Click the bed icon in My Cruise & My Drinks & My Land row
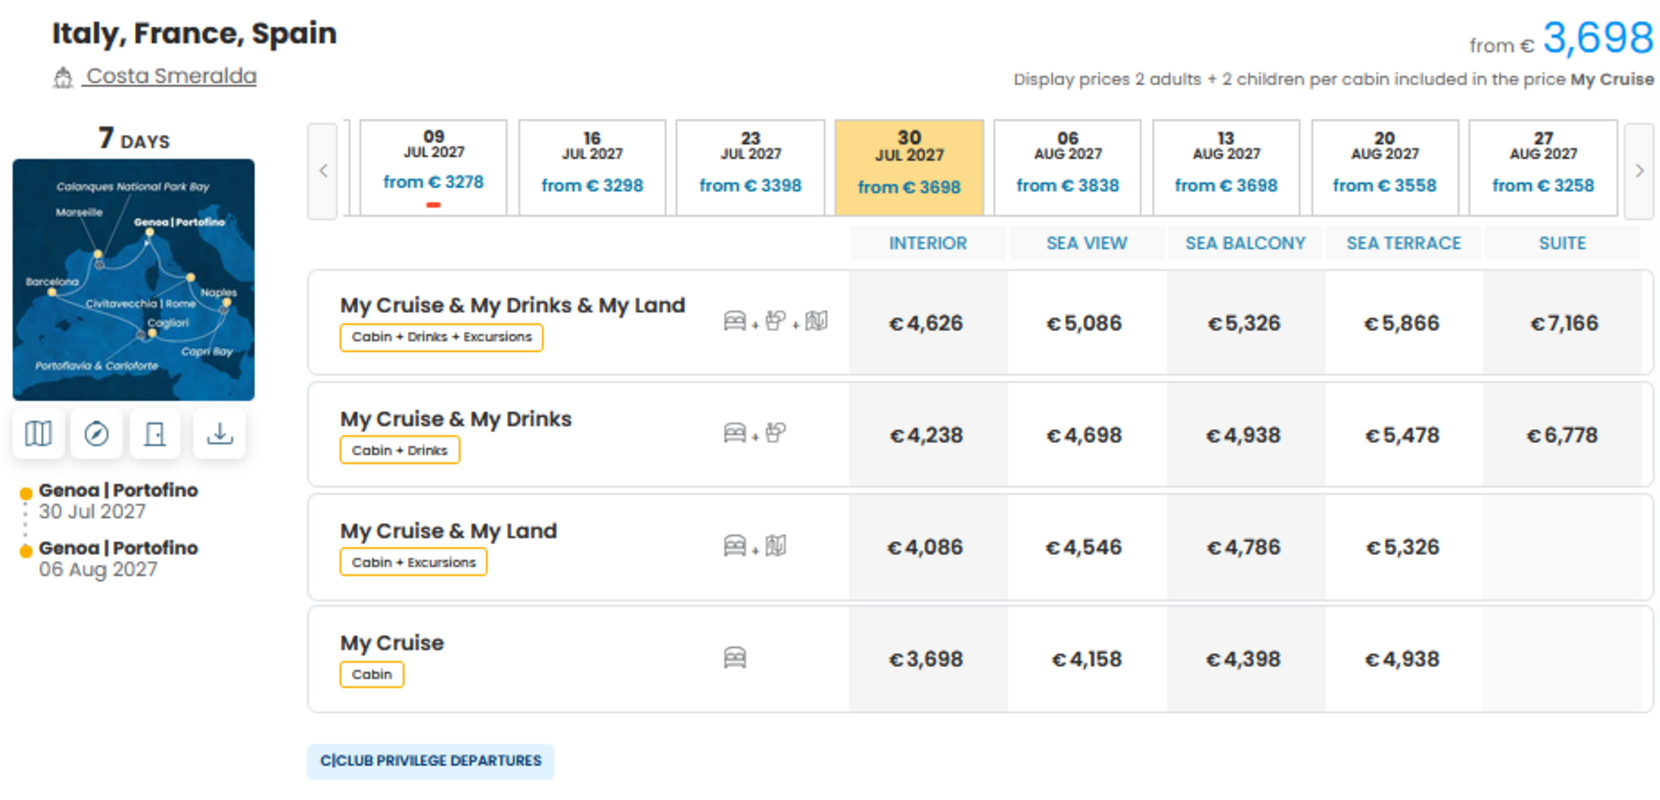This screenshot has width=1660, height=800. [735, 320]
